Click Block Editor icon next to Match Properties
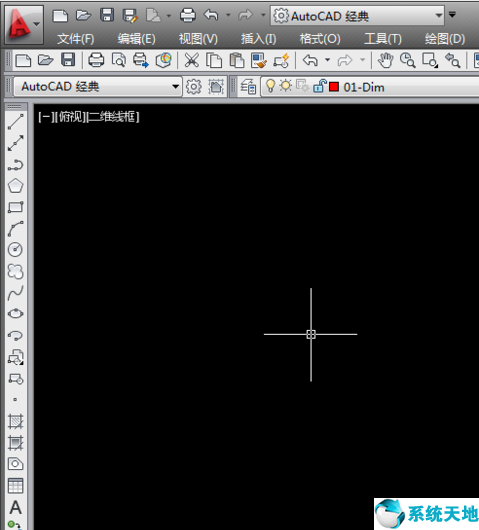This screenshot has height=530, width=479. point(281,61)
